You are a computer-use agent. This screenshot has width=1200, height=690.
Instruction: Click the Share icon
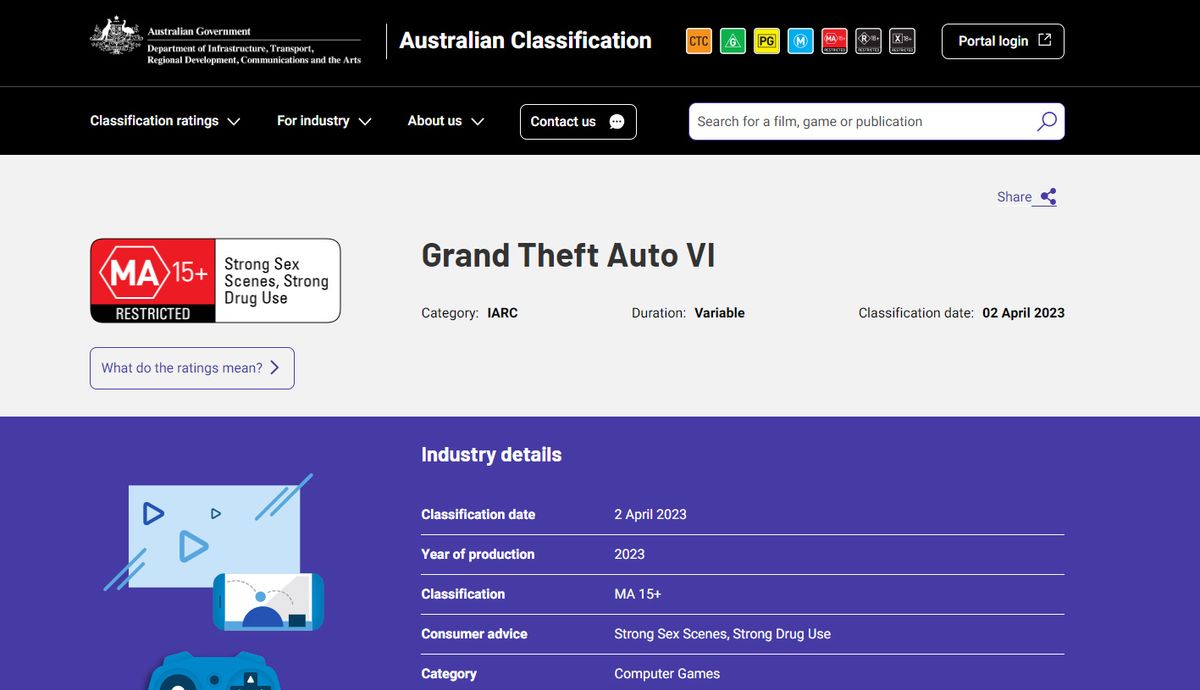(x=1048, y=197)
